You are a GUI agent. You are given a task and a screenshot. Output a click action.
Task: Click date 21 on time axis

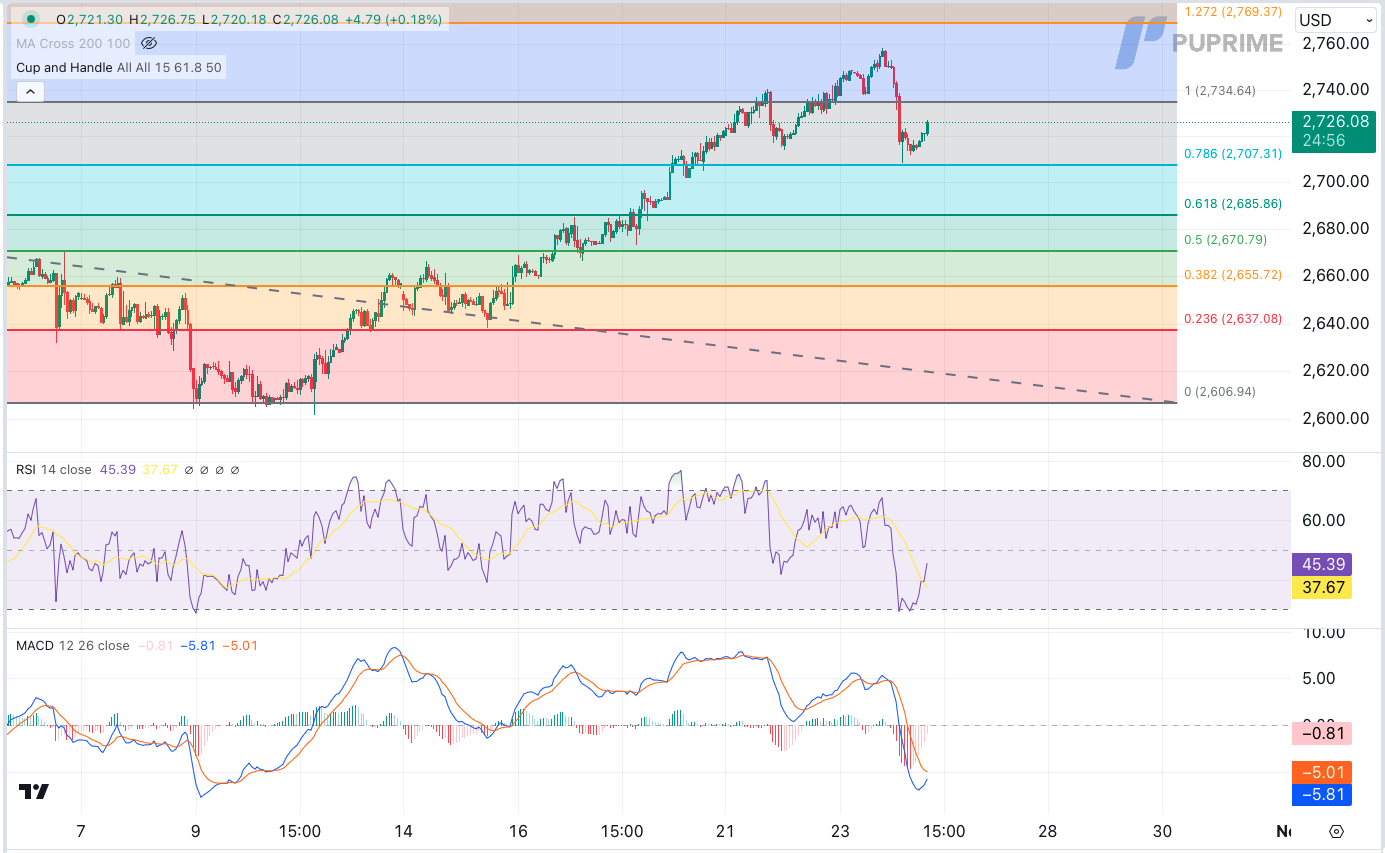tap(726, 831)
